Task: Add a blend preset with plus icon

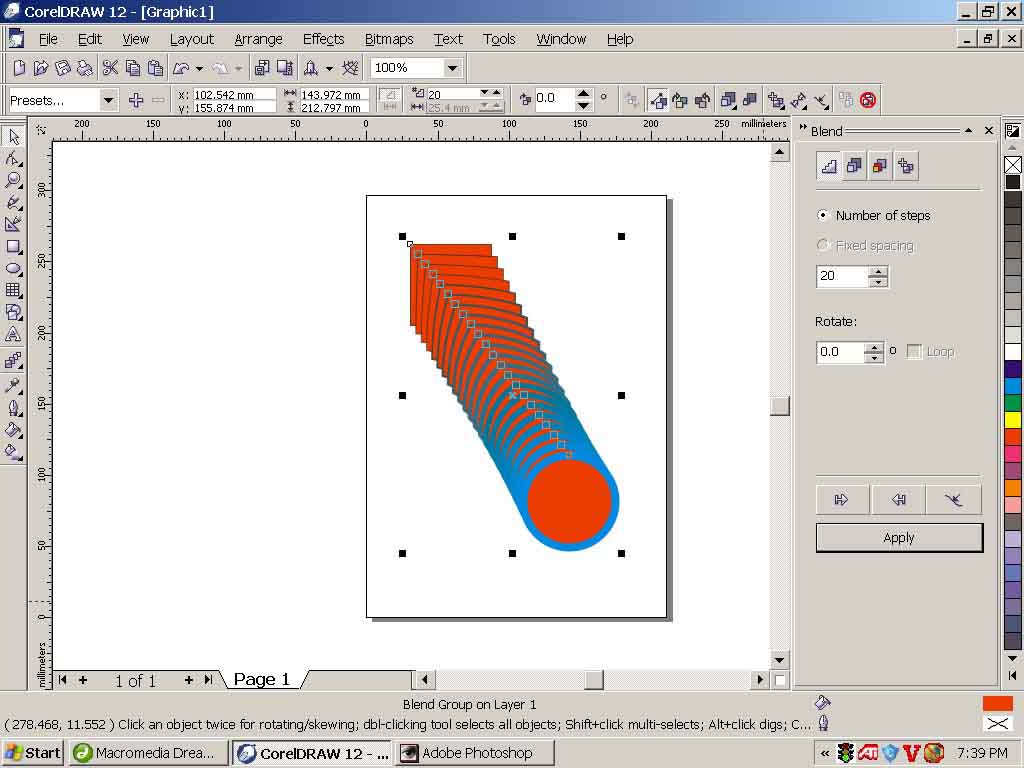Action: (136, 100)
